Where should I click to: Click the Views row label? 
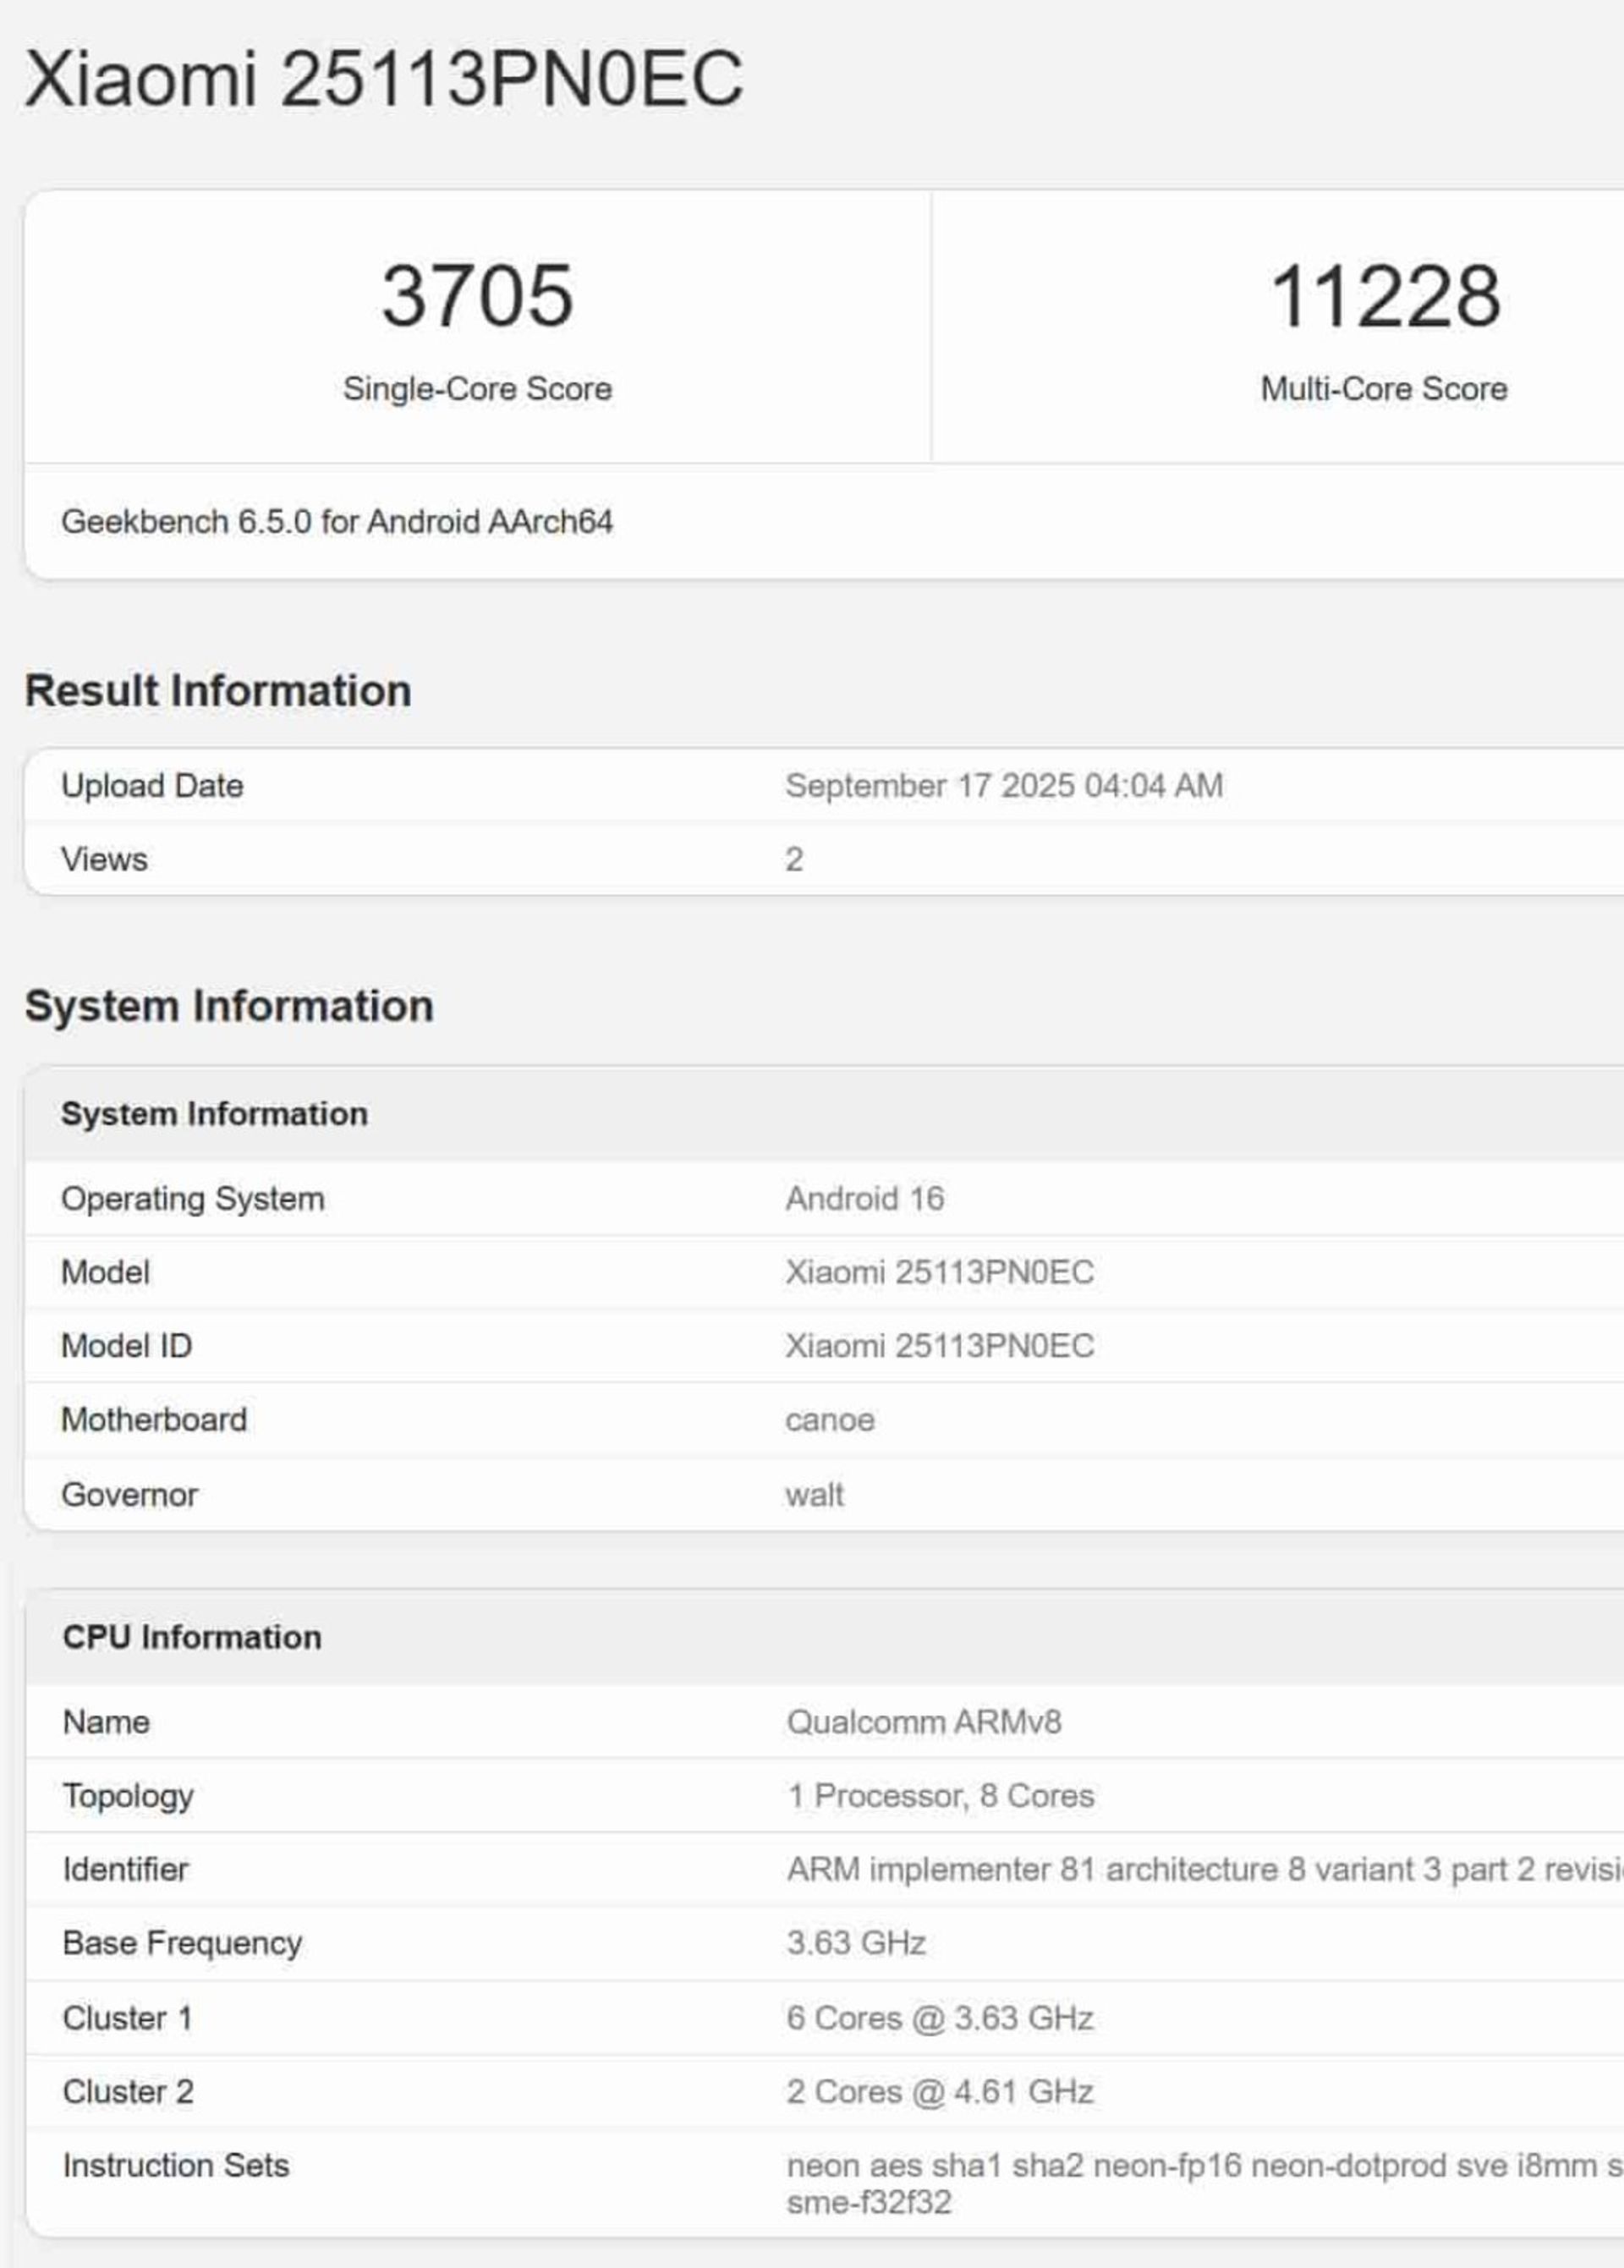tap(104, 860)
